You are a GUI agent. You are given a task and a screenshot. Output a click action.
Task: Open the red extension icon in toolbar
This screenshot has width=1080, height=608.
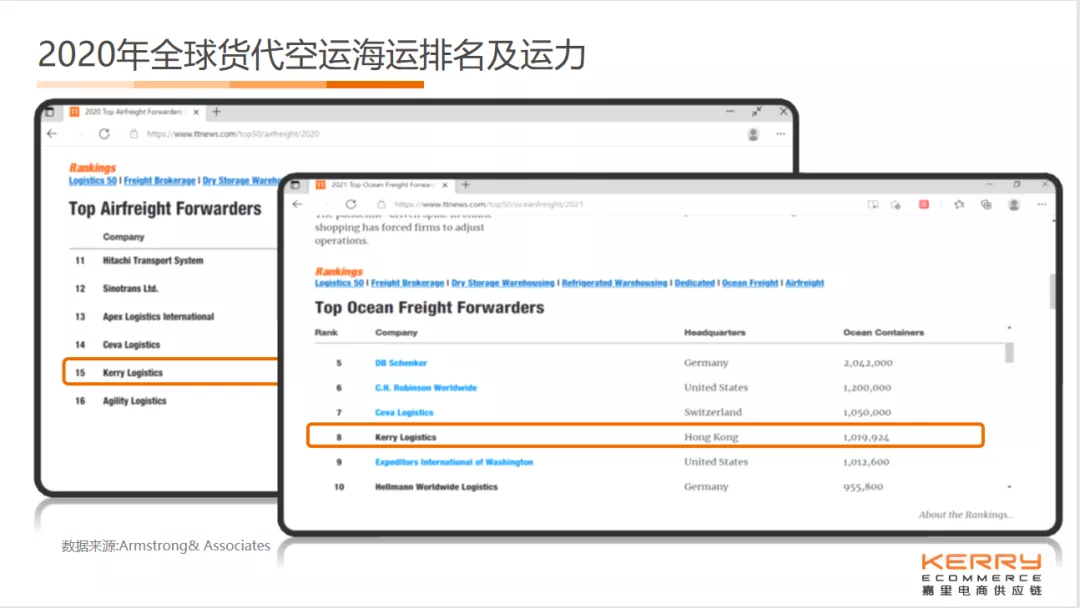pyautogui.click(x=924, y=205)
